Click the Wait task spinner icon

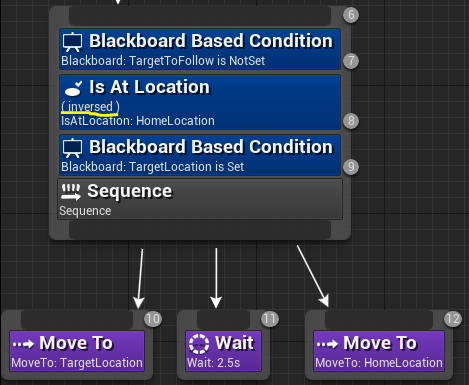tap(199, 344)
